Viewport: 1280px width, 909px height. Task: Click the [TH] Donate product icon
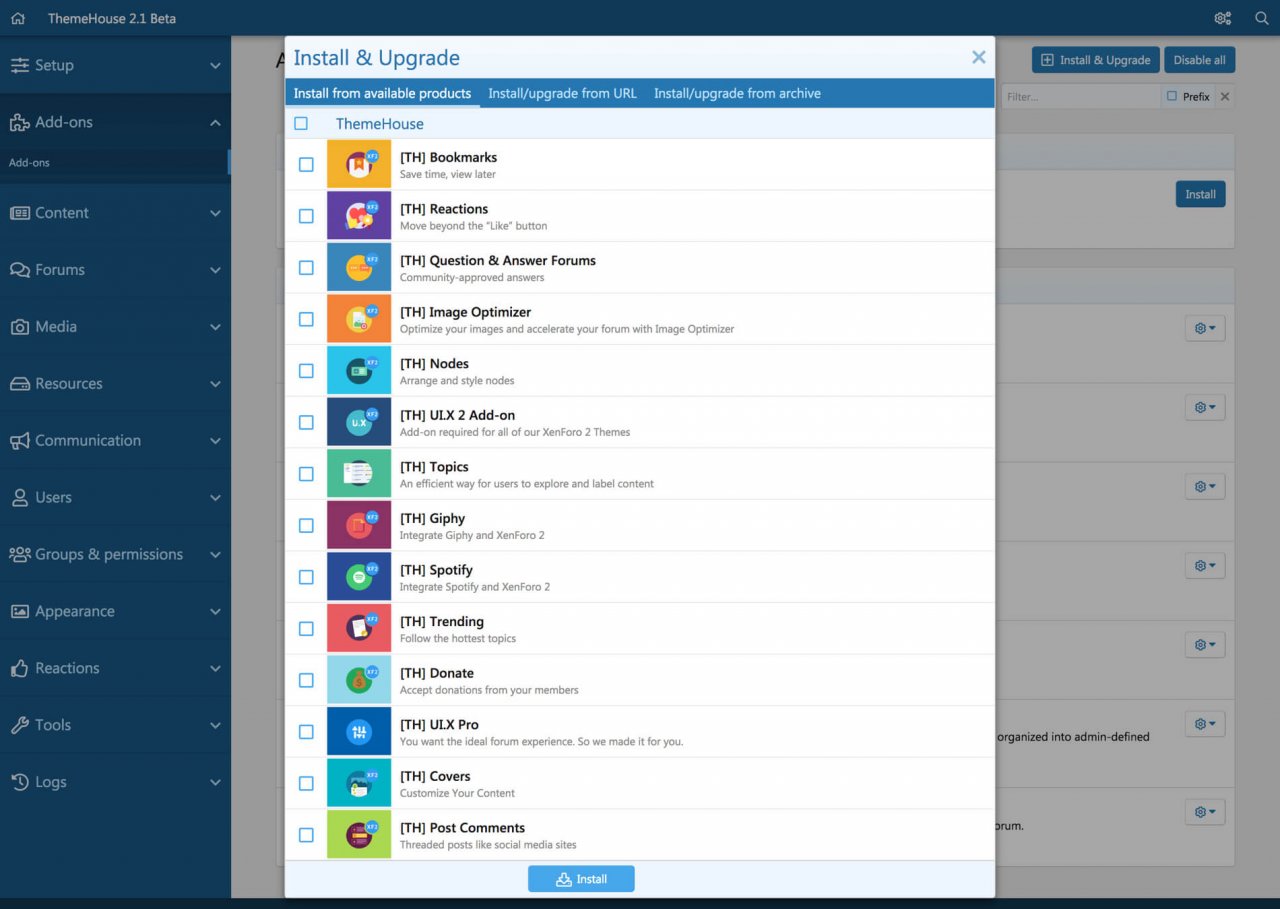point(358,680)
